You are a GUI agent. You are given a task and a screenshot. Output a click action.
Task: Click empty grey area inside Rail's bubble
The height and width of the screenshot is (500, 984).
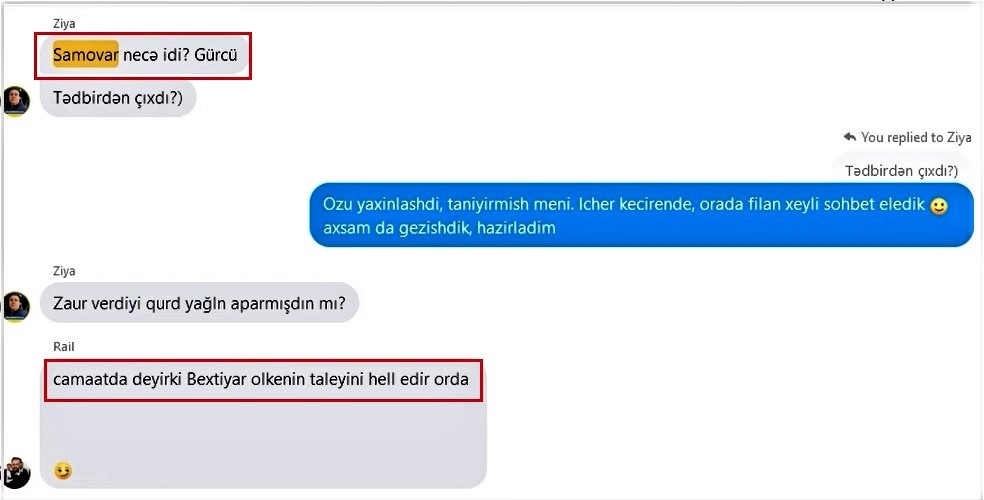[264, 430]
